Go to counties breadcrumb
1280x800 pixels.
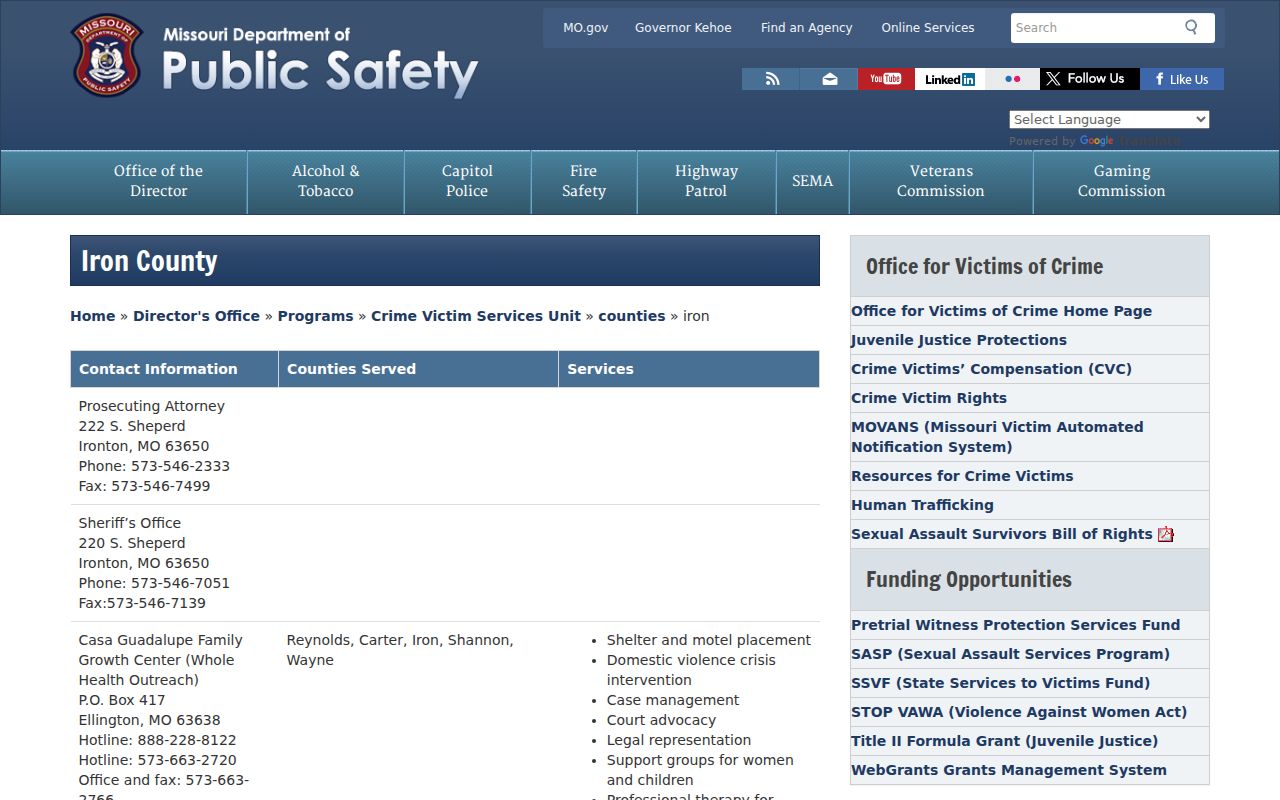tap(631, 316)
